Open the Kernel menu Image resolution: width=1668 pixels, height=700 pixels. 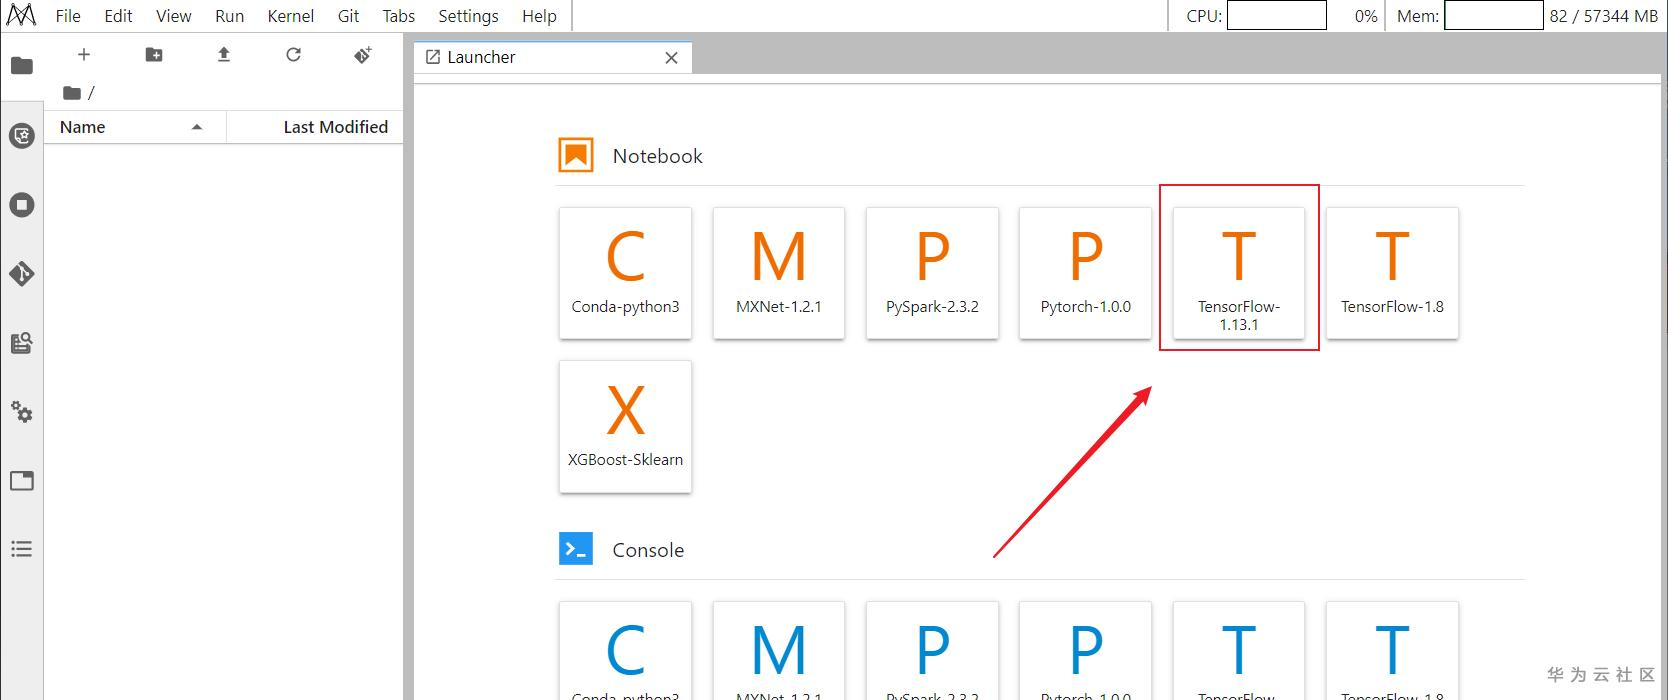click(291, 16)
